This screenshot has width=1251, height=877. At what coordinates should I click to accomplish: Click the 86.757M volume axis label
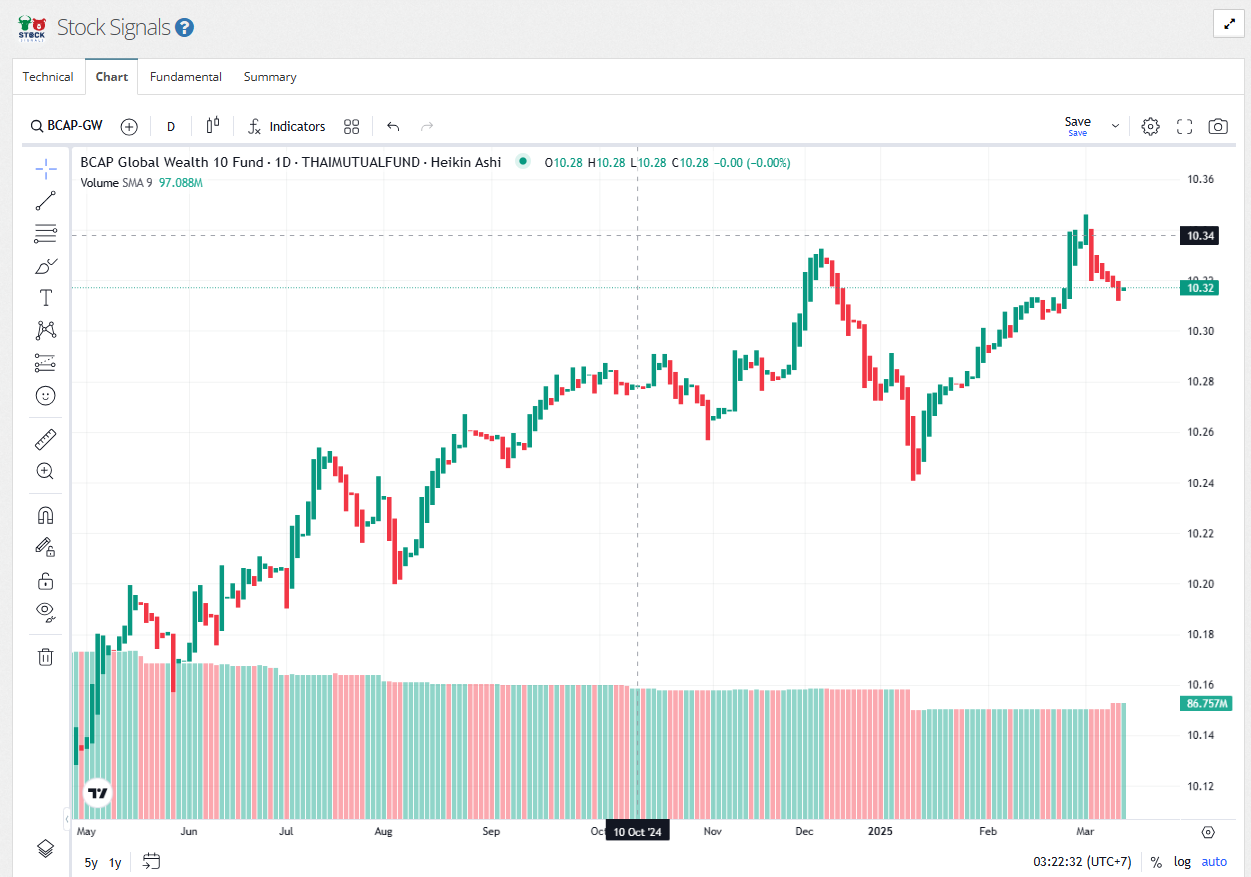tap(1206, 704)
